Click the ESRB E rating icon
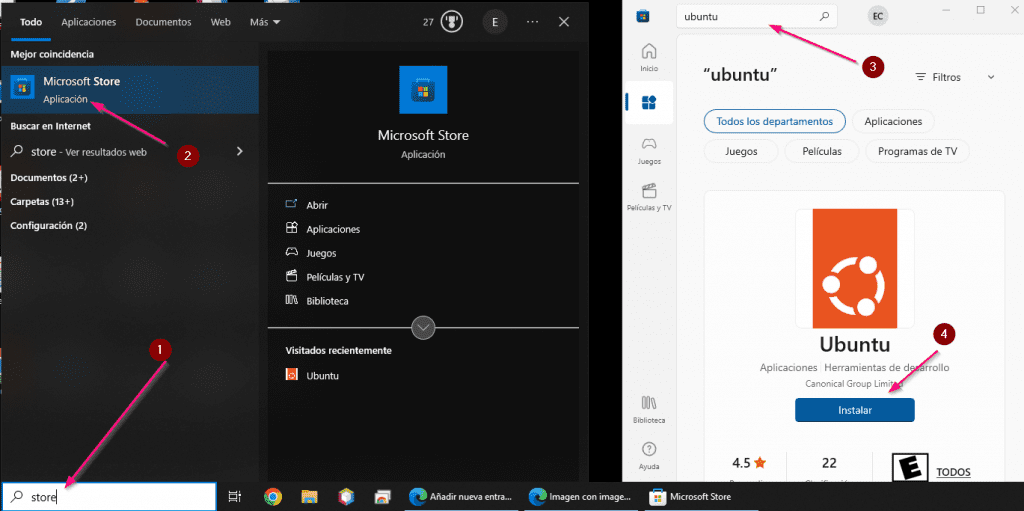The image size is (1024, 511). [x=910, y=469]
